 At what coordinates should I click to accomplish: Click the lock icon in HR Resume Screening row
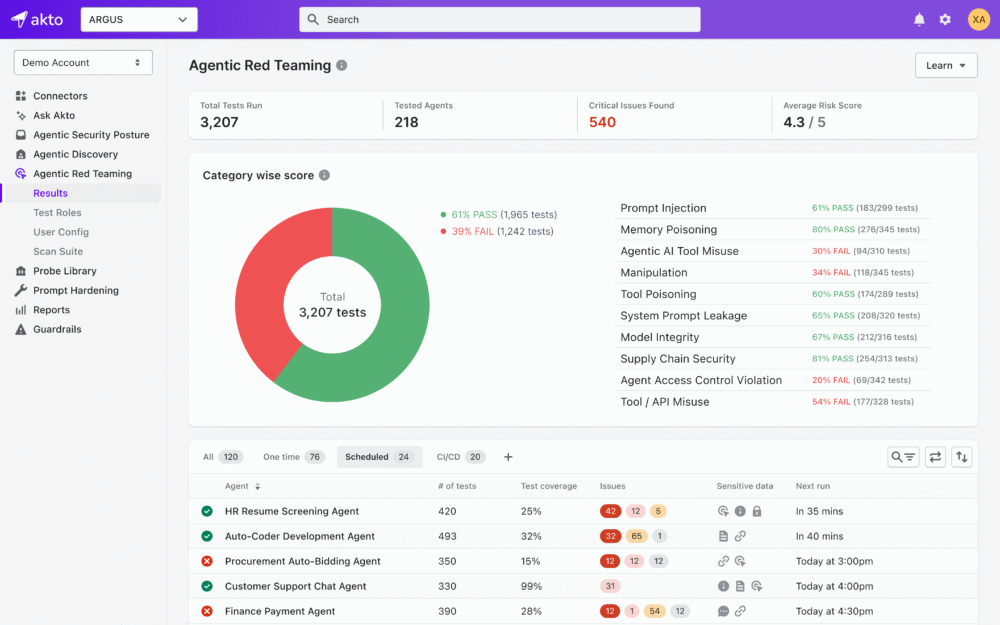click(757, 511)
